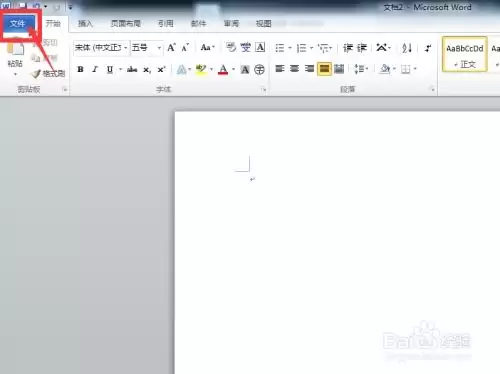Toggle Show/Hide paragraph marks

[428, 48]
